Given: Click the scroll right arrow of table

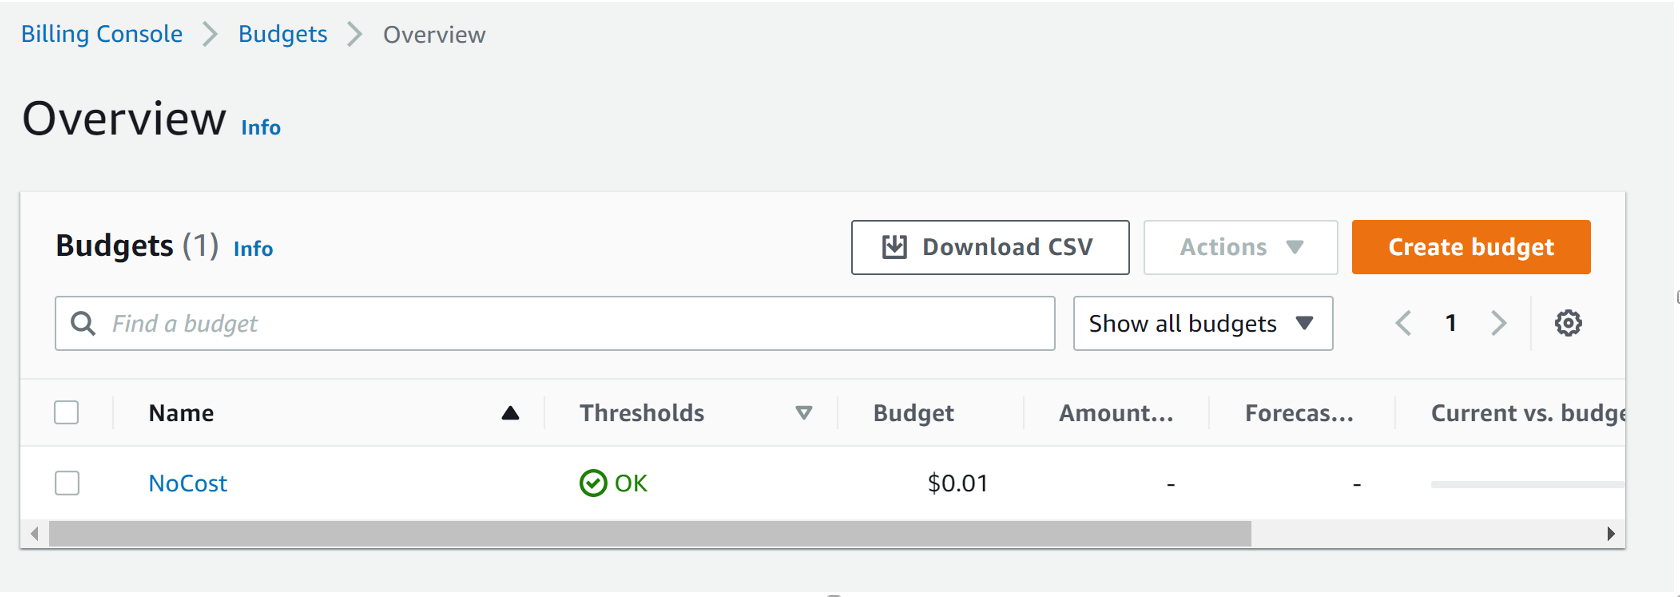Looking at the screenshot, I should (x=1610, y=534).
